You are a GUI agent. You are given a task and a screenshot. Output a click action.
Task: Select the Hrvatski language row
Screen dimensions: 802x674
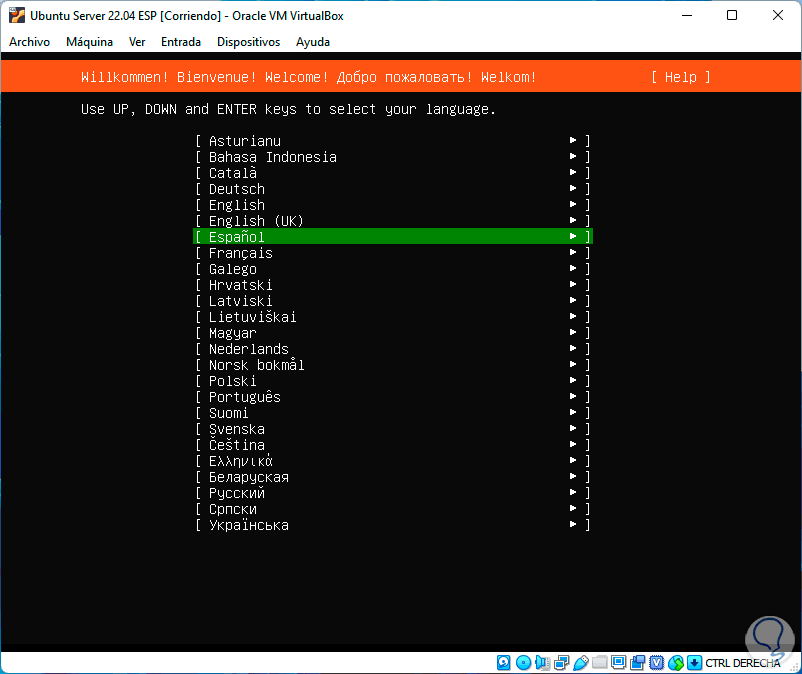pos(393,284)
